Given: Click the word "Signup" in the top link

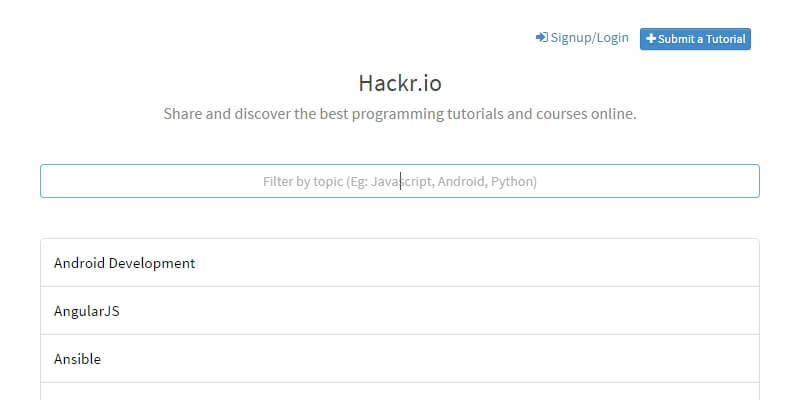Looking at the screenshot, I should [571, 38].
